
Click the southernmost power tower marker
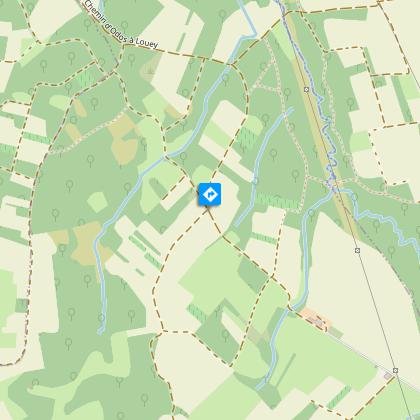[x=395, y=370]
